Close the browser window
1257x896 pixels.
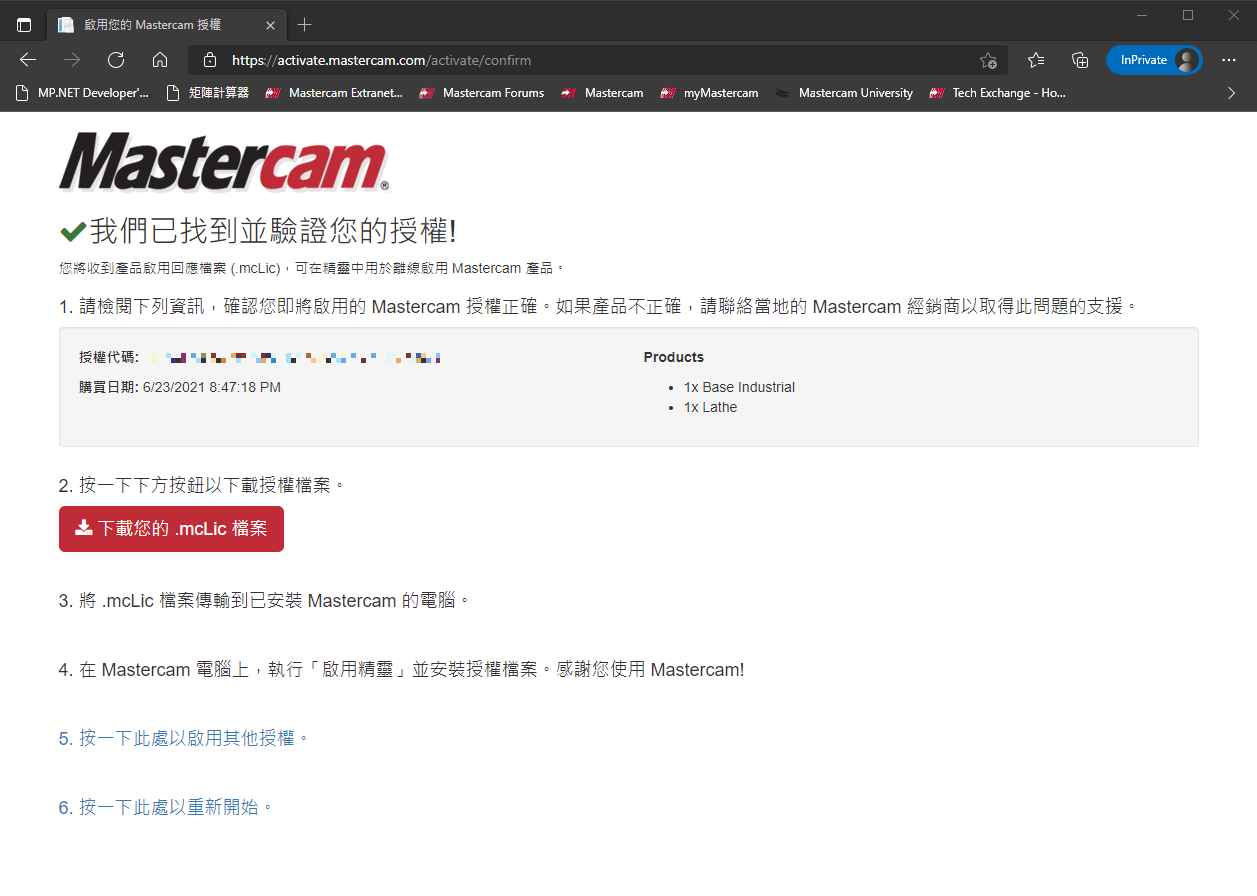click(x=1234, y=15)
